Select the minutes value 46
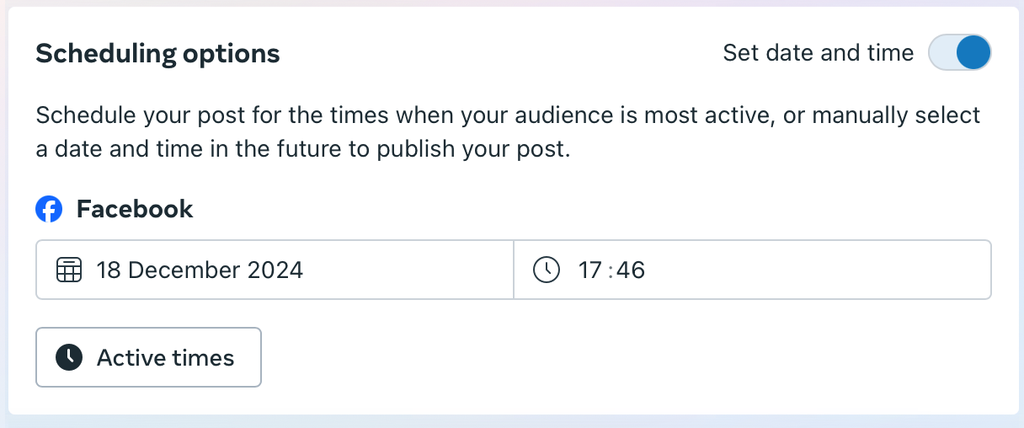This screenshot has width=1024, height=428. 631,270
